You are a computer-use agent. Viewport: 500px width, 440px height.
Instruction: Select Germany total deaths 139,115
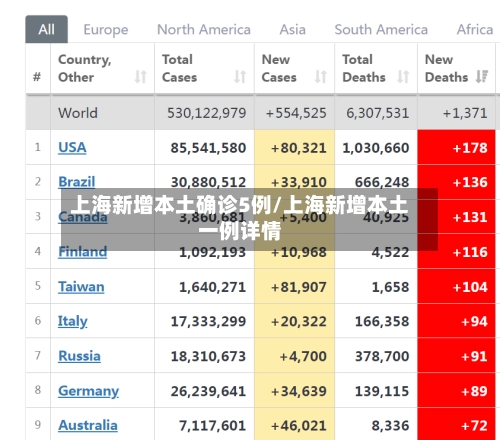(x=382, y=391)
